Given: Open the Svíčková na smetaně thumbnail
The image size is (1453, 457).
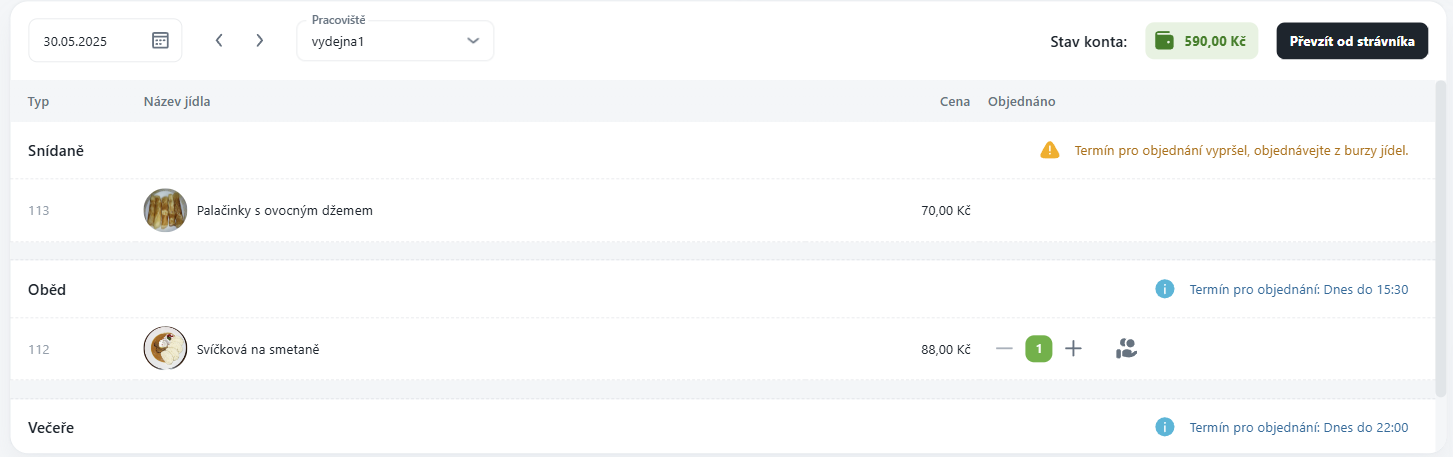Looking at the screenshot, I should coord(165,349).
